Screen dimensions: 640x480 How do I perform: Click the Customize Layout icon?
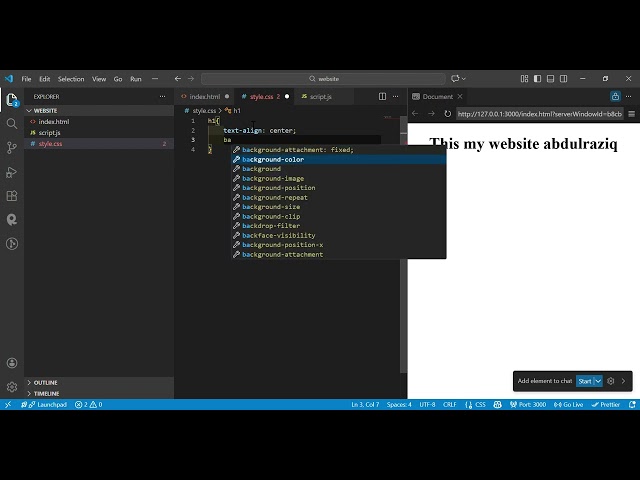(524, 78)
